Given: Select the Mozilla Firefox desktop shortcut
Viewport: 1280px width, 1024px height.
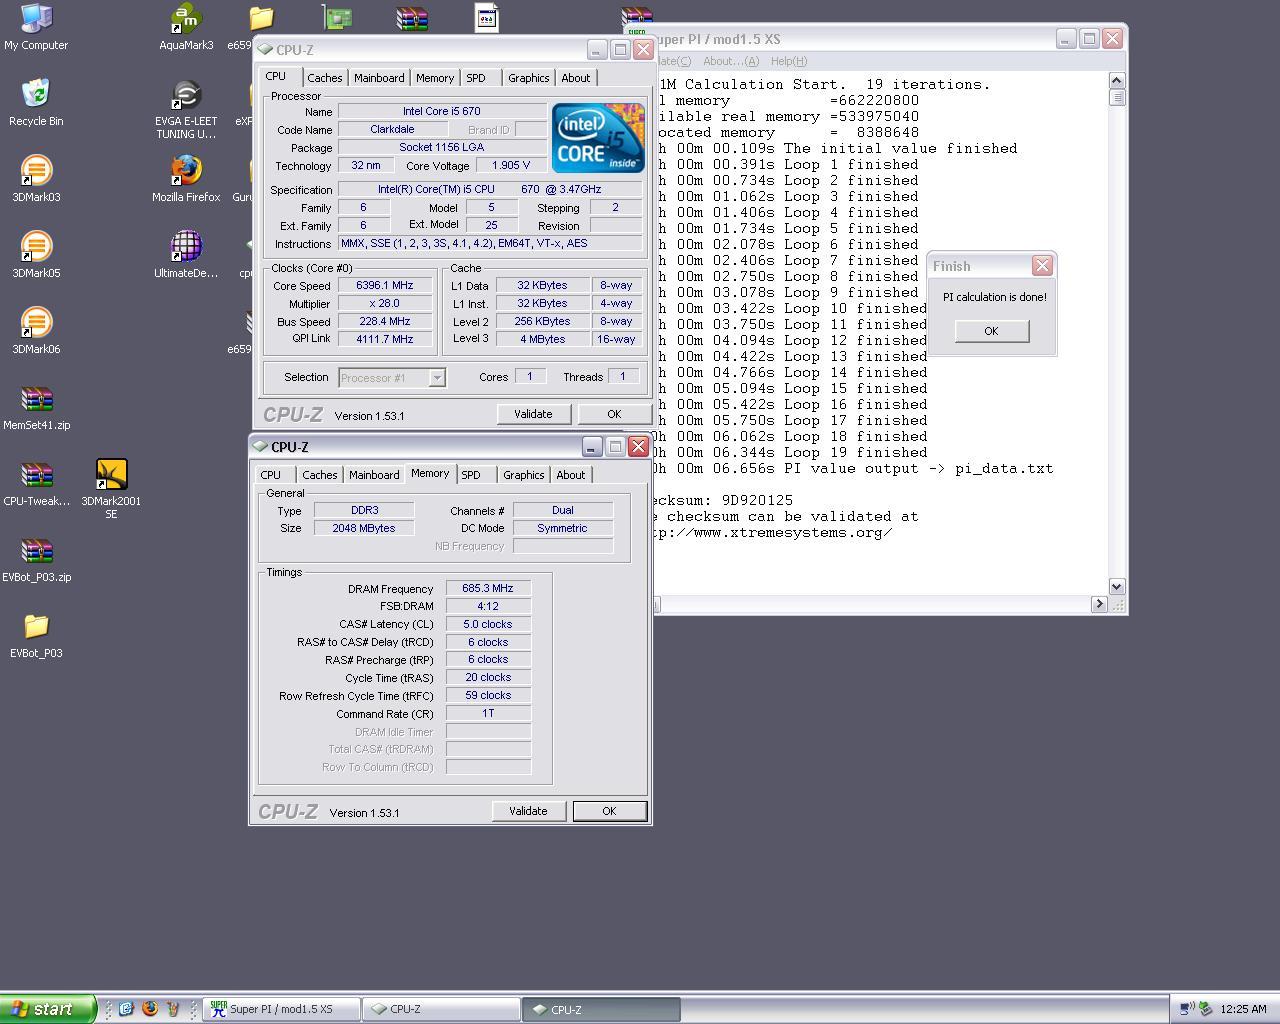Looking at the screenshot, I should coord(186,179).
